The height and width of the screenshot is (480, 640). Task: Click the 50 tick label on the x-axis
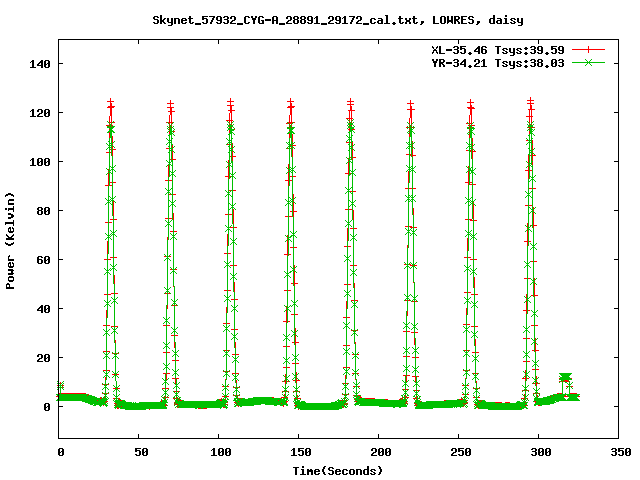click(141, 452)
